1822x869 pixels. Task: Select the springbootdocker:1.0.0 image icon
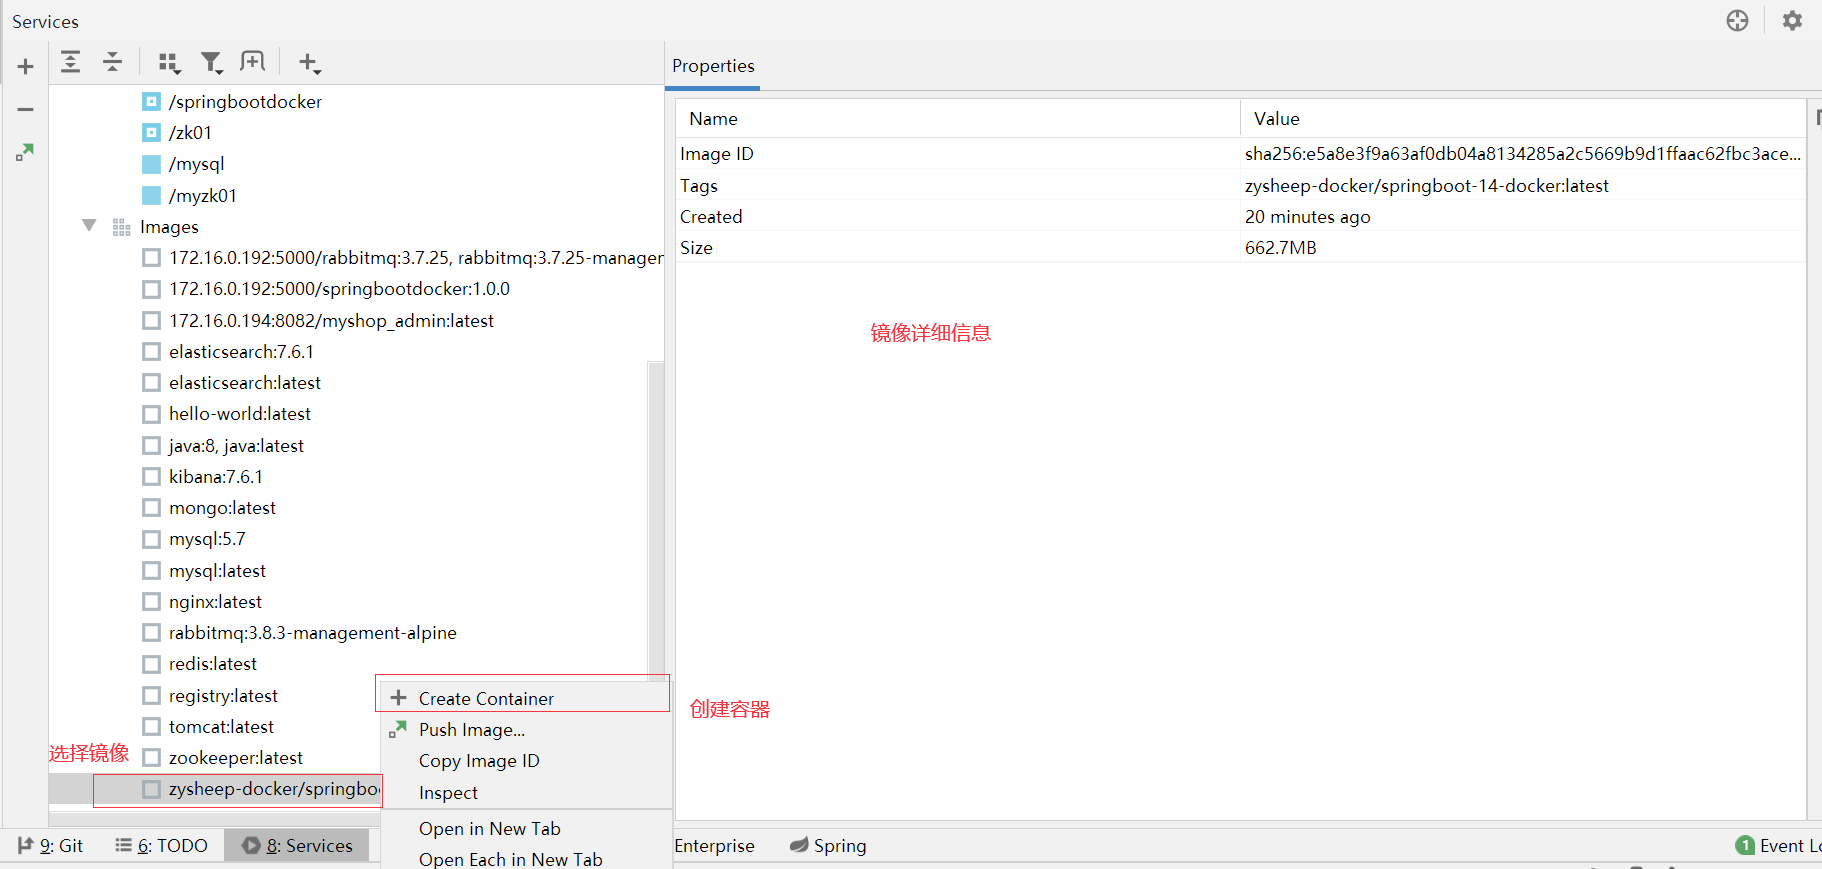(151, 289)
